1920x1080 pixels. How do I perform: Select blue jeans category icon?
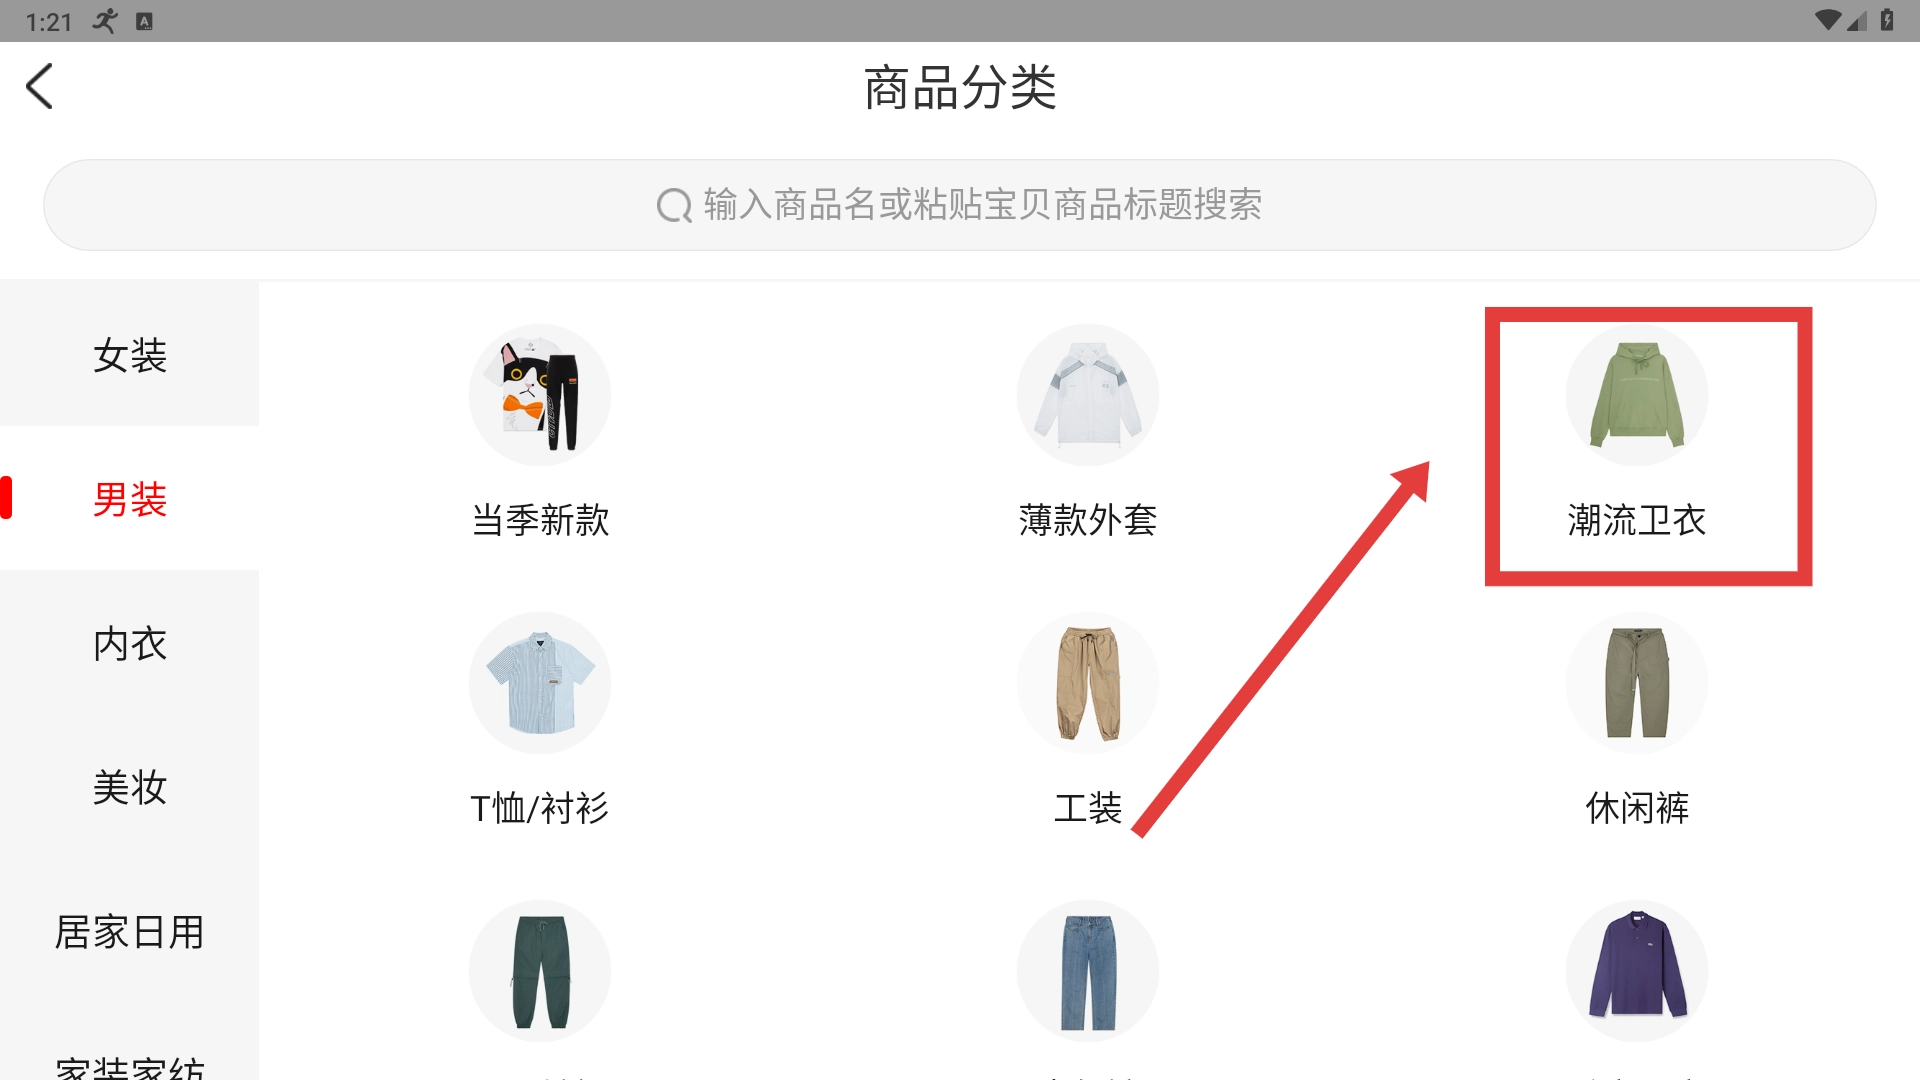pos(1088,971)
